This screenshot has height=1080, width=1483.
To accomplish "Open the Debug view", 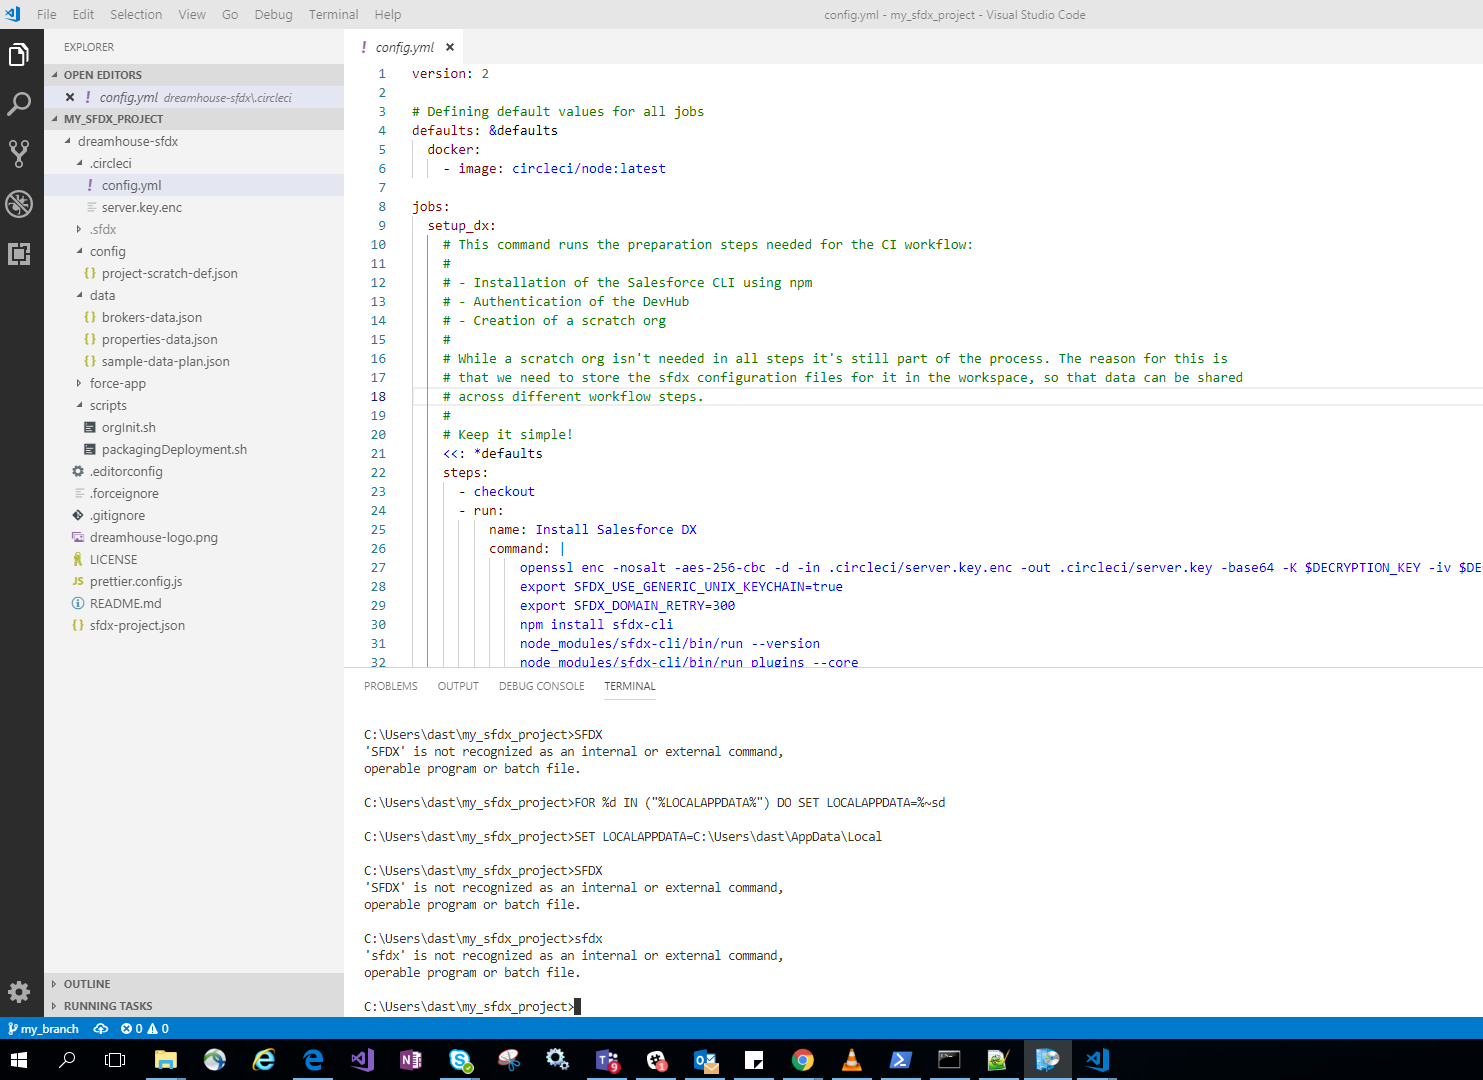I will (x=18, y=204).
